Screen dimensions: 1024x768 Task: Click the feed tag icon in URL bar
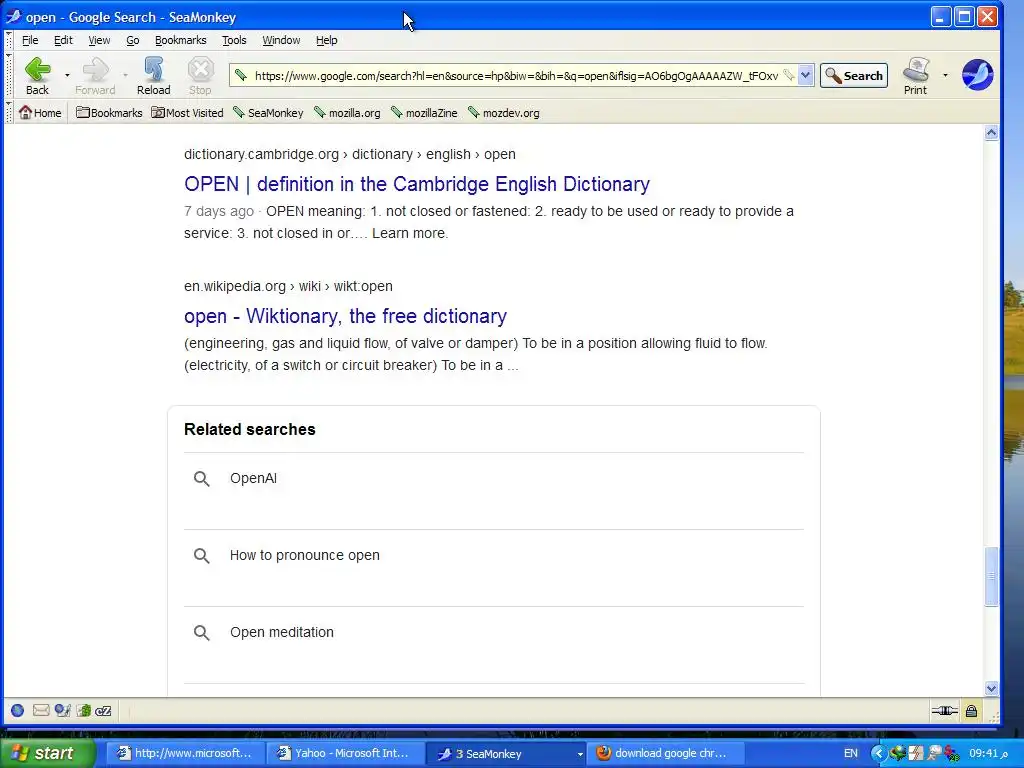789,75
